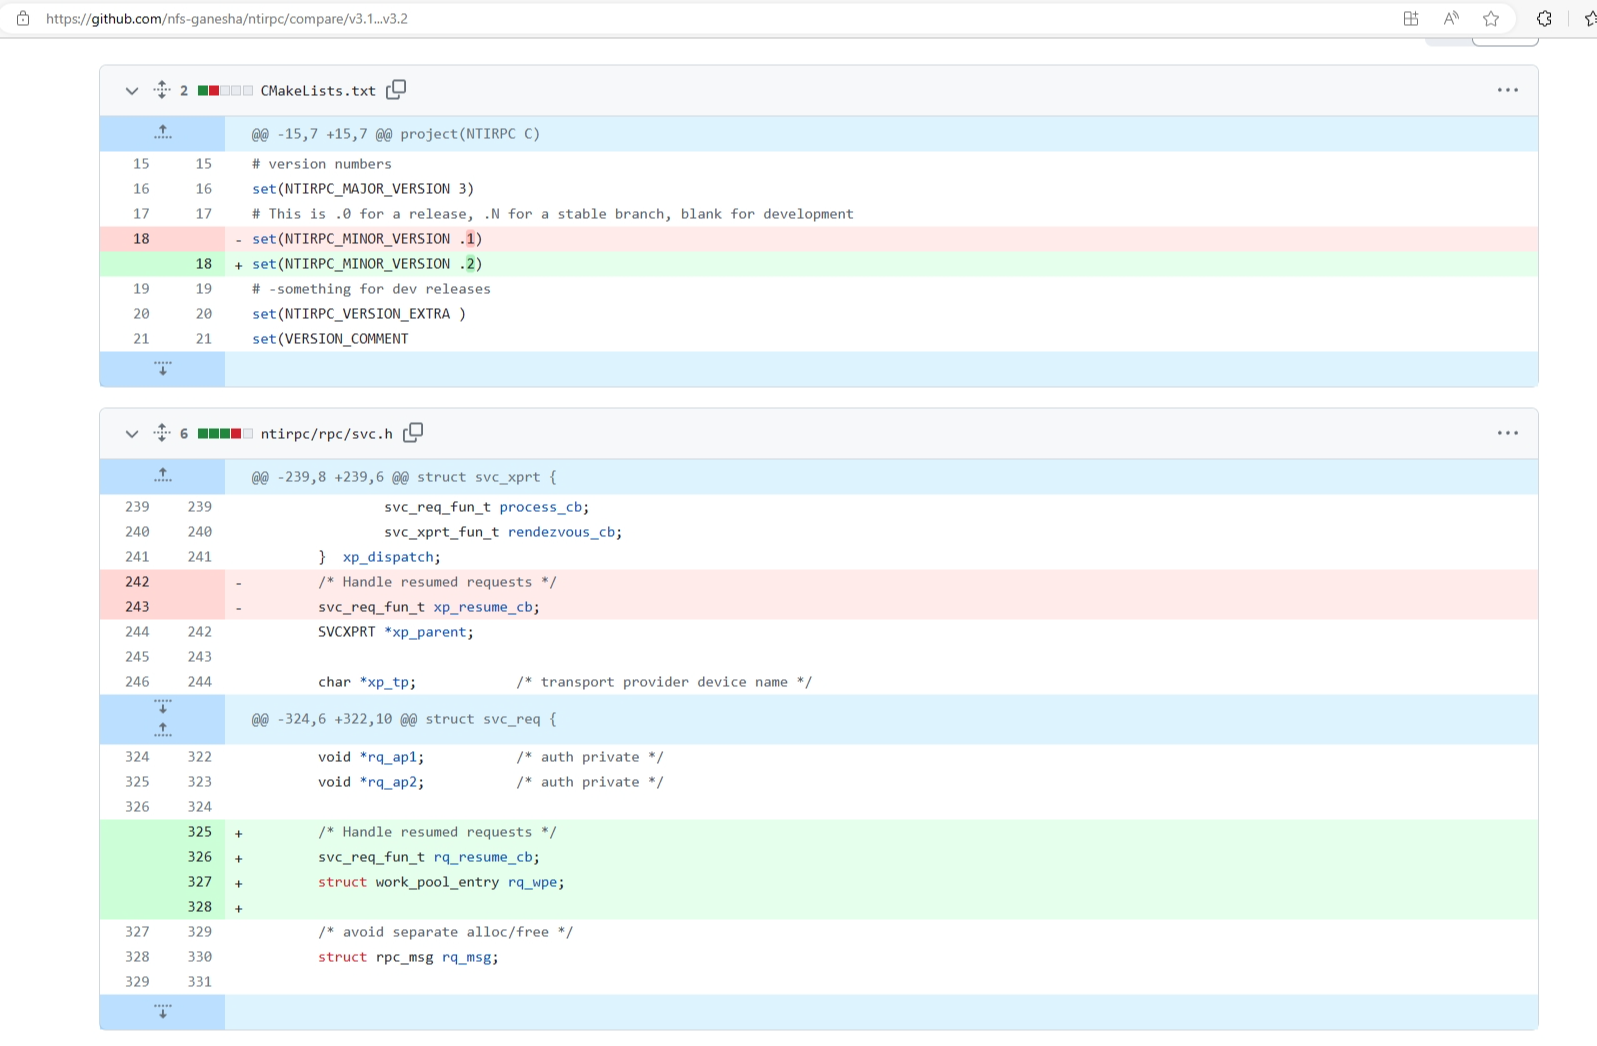Expand down below svc.h line 331
The width and height of the screenshot is (1597, 1046).
(163, 1011)
